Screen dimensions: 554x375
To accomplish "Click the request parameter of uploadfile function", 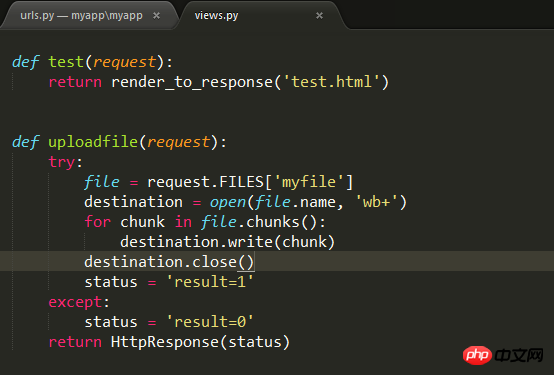I will pos(178,142).
